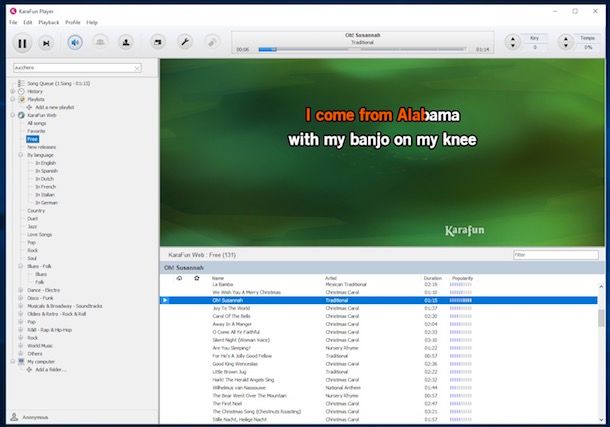
Task: Click the dual screen display icon
Action: point(157,42)
